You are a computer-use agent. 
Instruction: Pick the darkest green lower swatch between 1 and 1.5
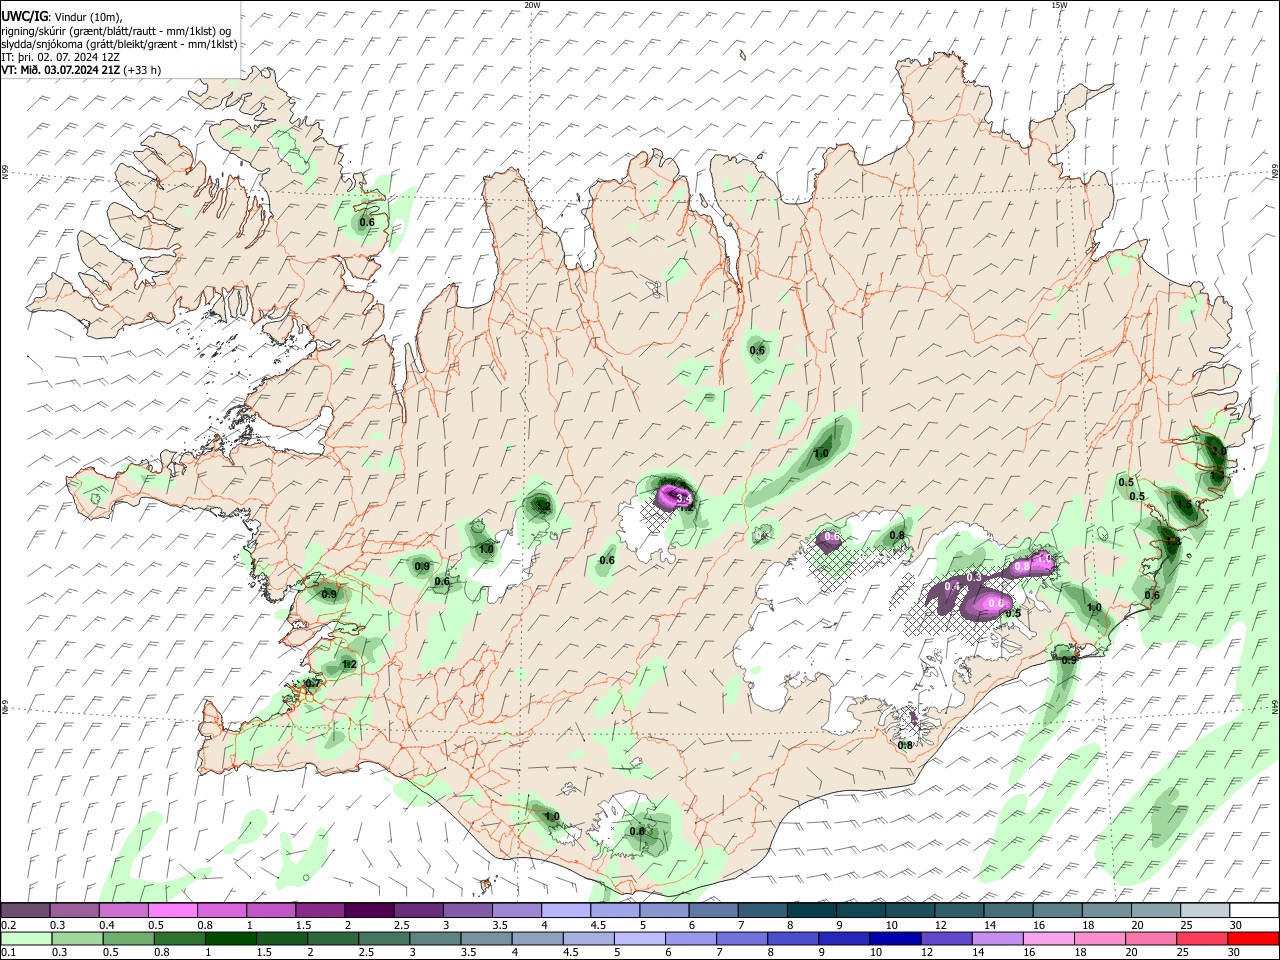230,938
